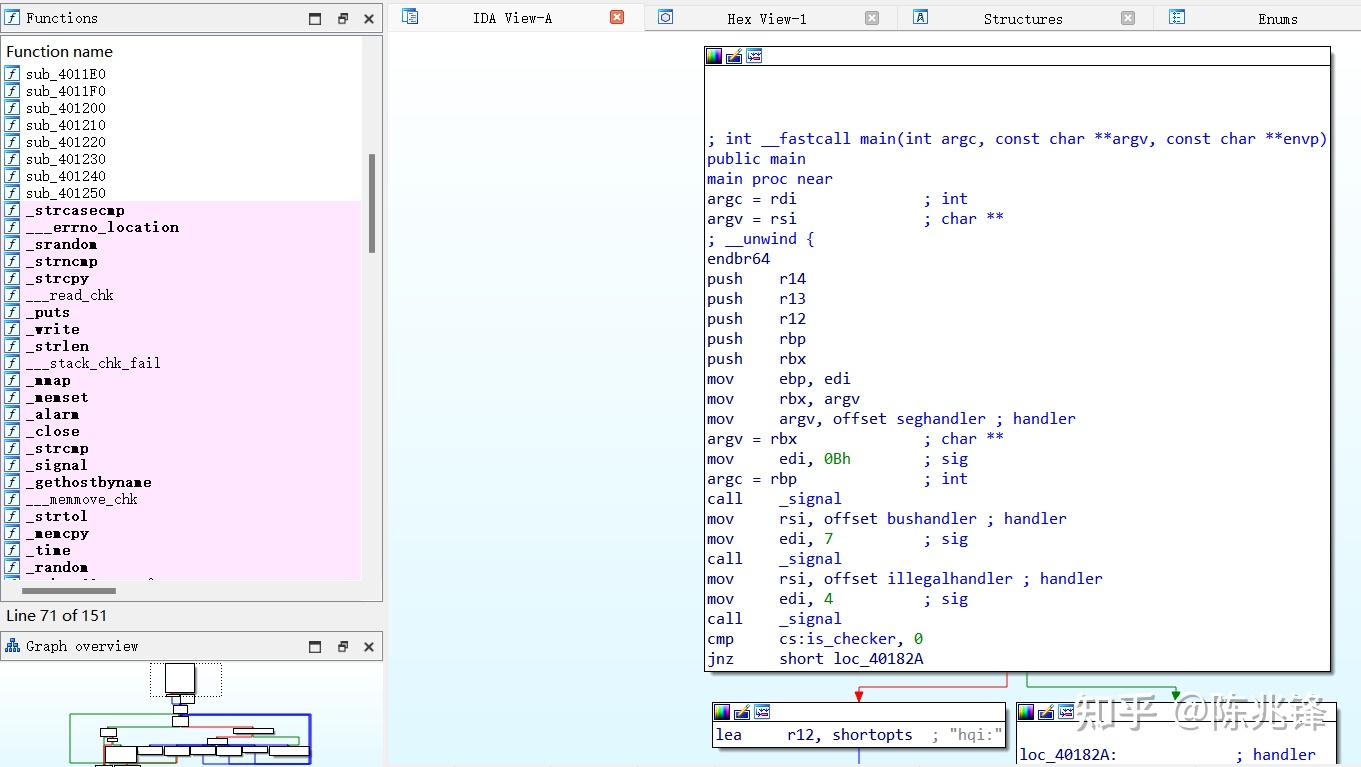Click the Enums tab icon

1177,17
